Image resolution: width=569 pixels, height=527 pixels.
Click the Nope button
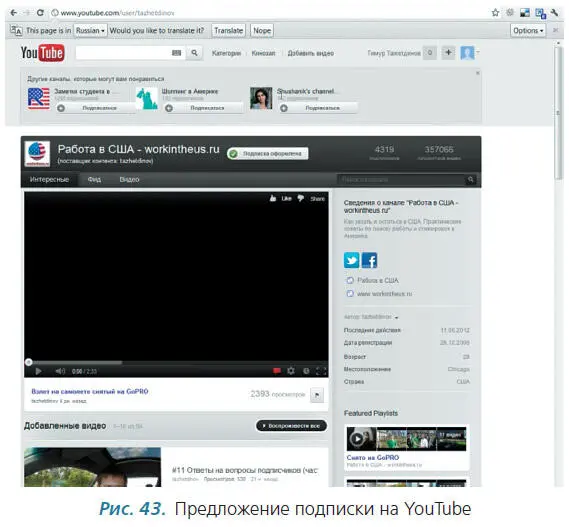pos(262,30)
